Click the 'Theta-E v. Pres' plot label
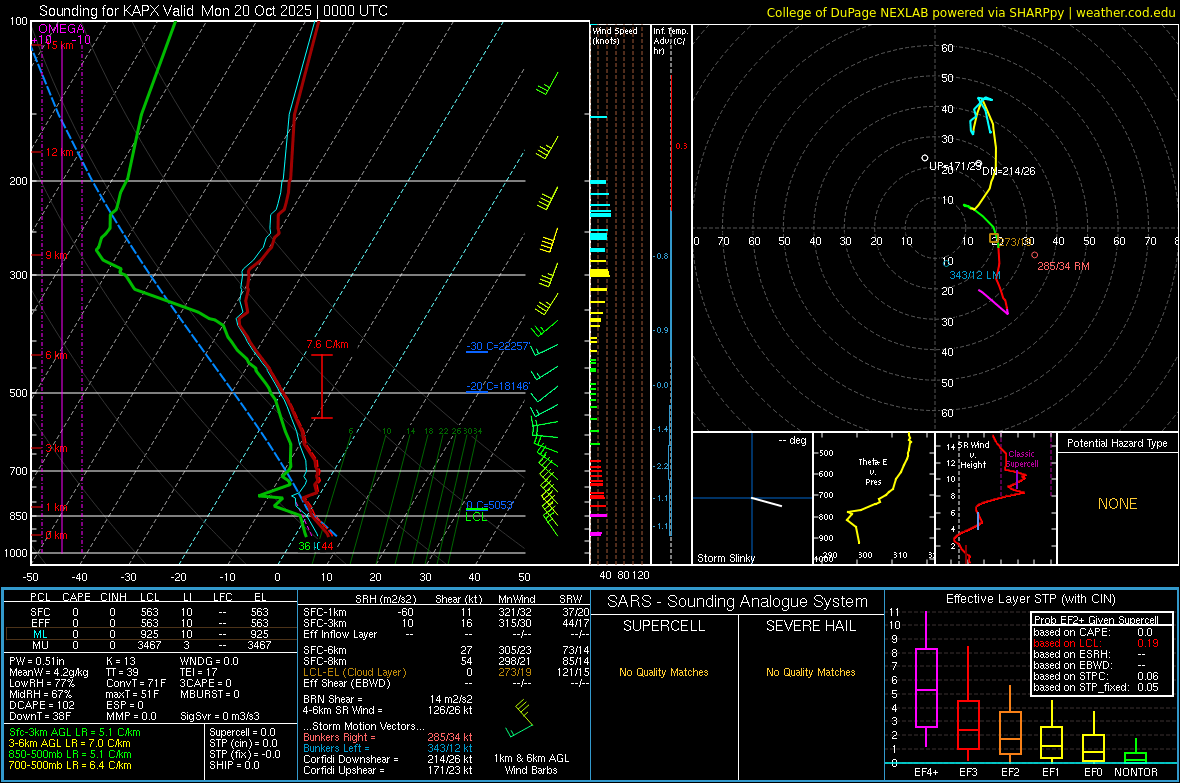 [x=873, y=471]
